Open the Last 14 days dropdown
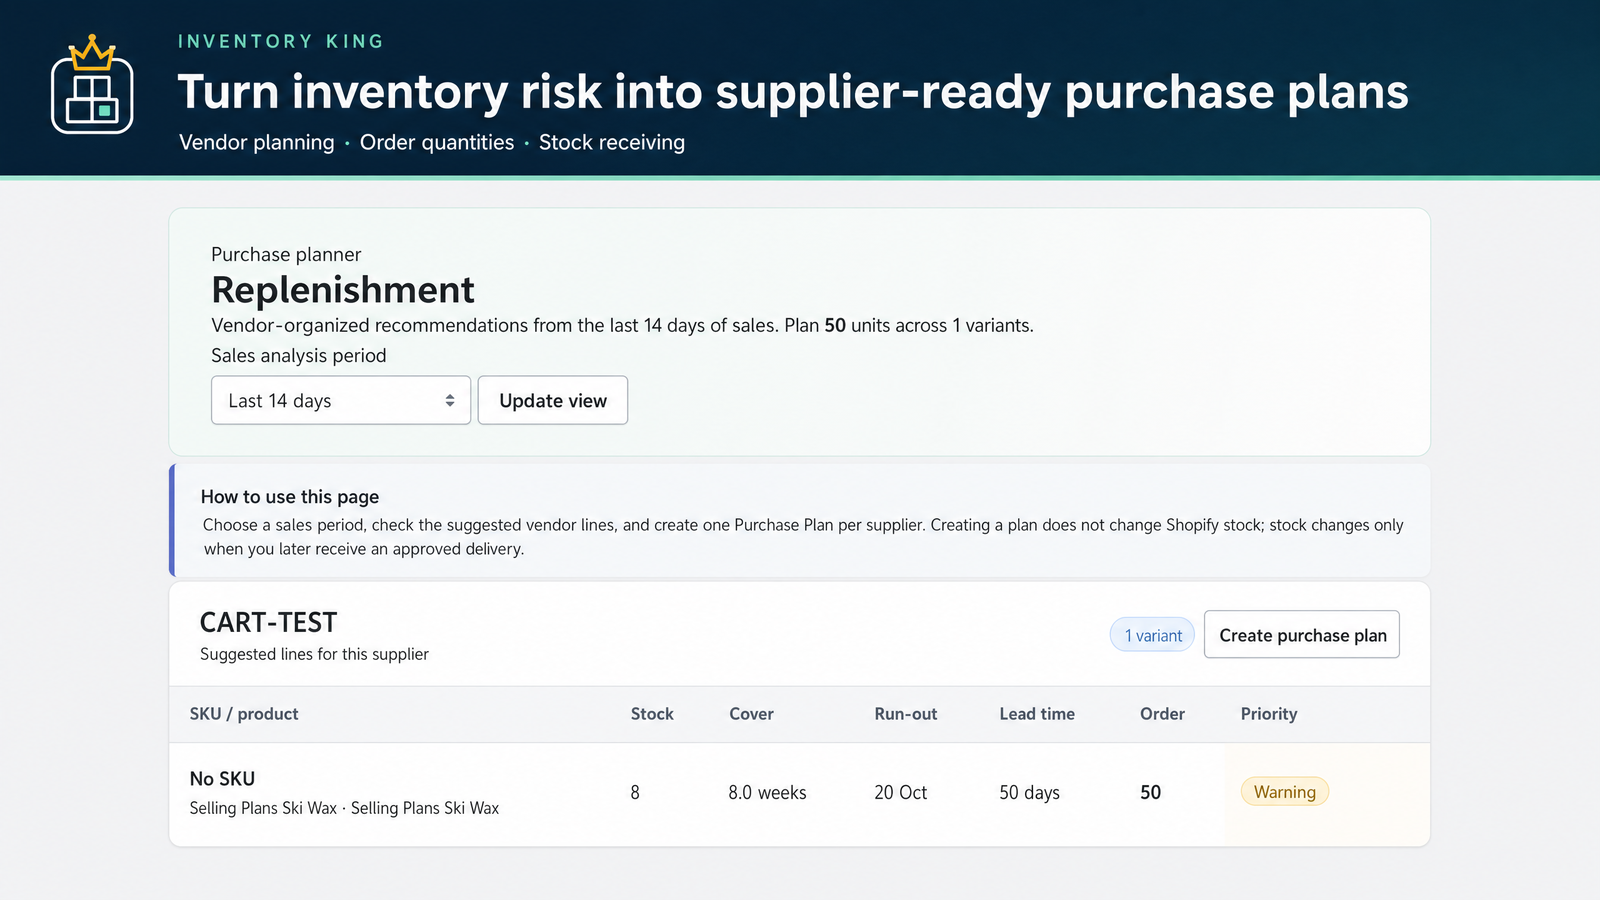This screenshot has width=1600, height=900. 341,400
